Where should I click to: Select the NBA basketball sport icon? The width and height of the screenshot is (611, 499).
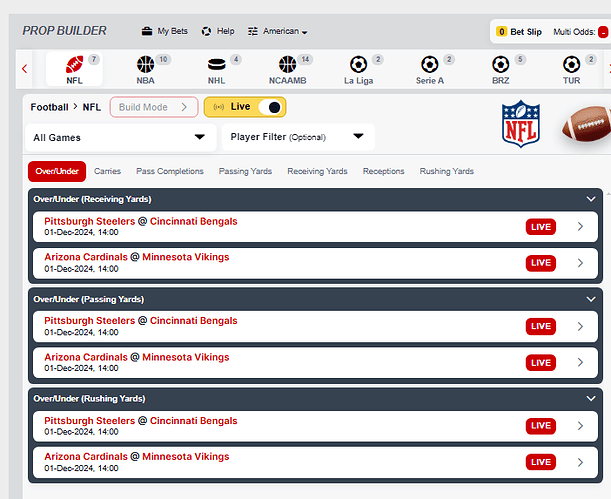[x=146, y=65]
